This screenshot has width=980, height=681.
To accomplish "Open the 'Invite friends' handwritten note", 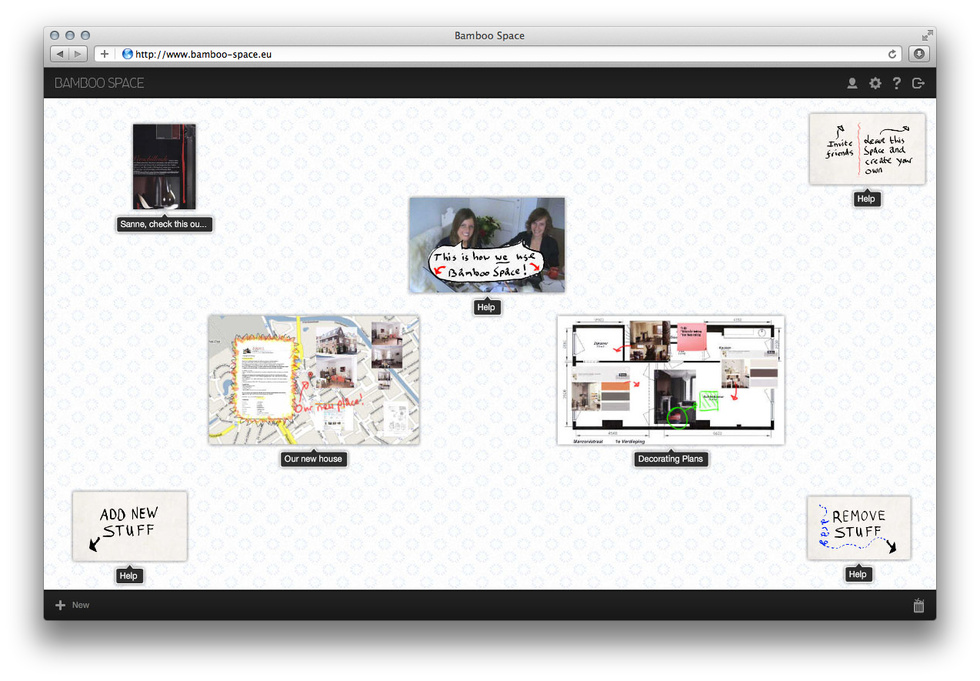I will tap(867, 149).
